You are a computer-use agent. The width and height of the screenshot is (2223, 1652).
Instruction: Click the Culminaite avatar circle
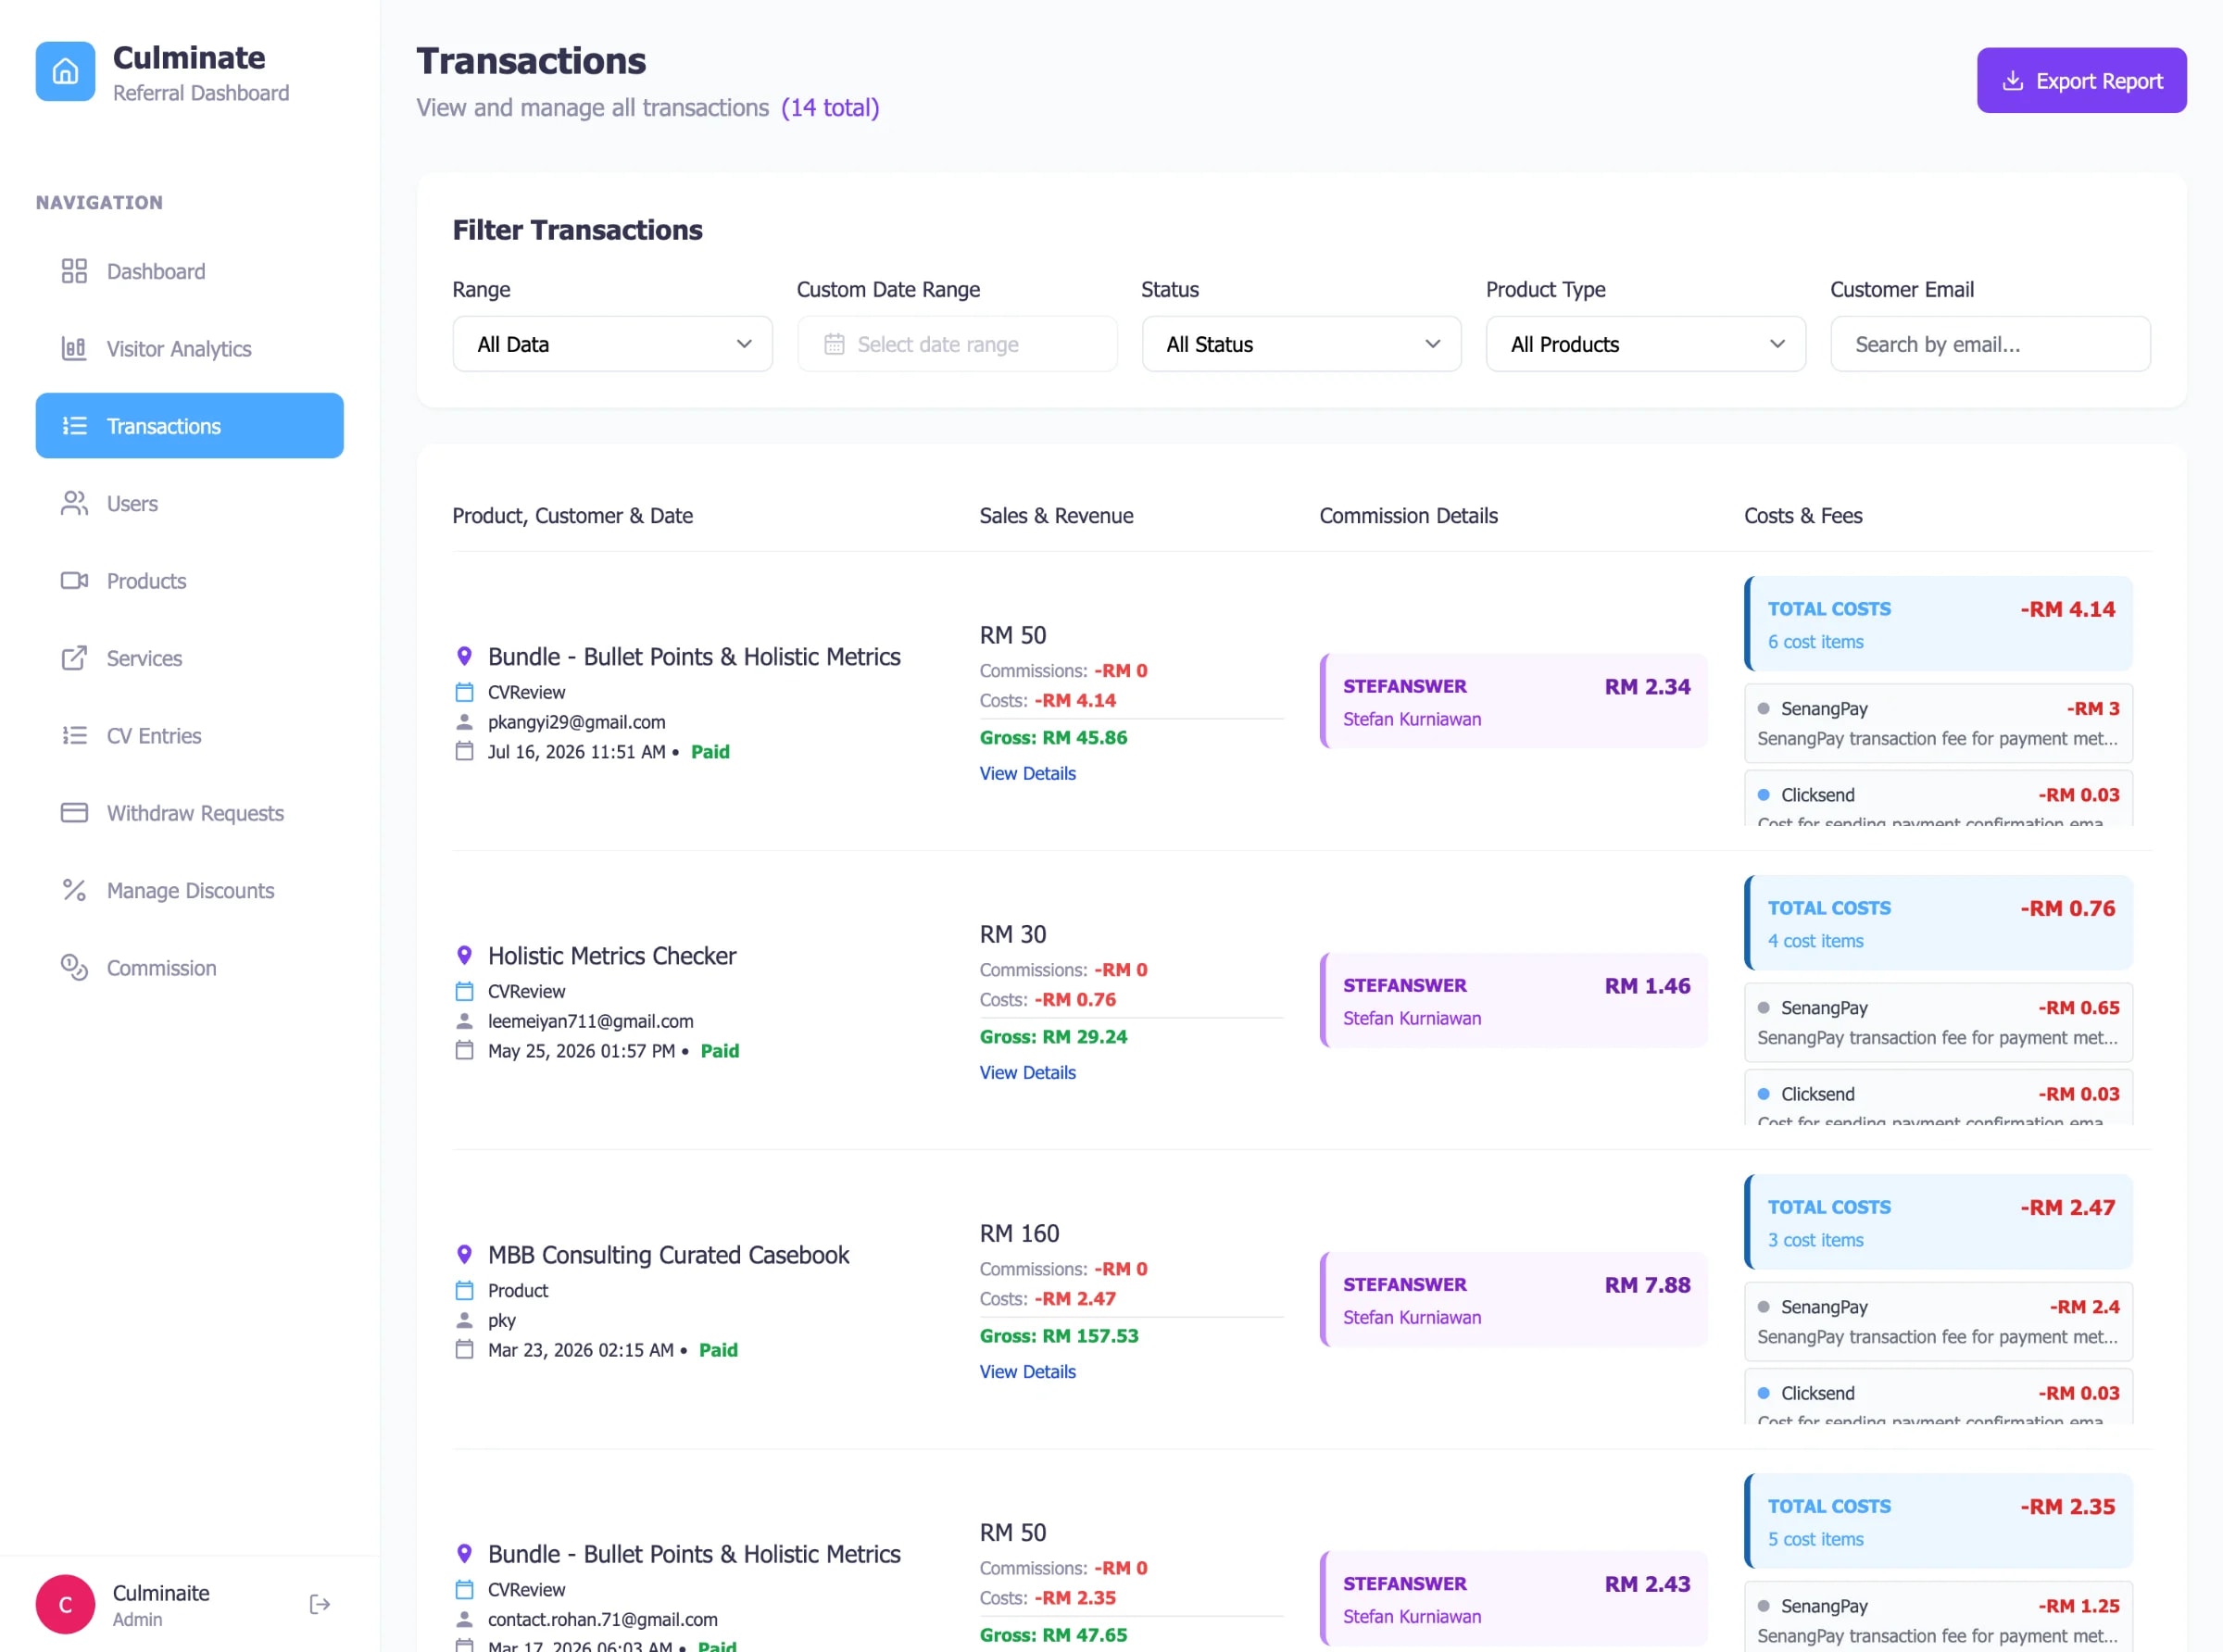coord(65,1604)
